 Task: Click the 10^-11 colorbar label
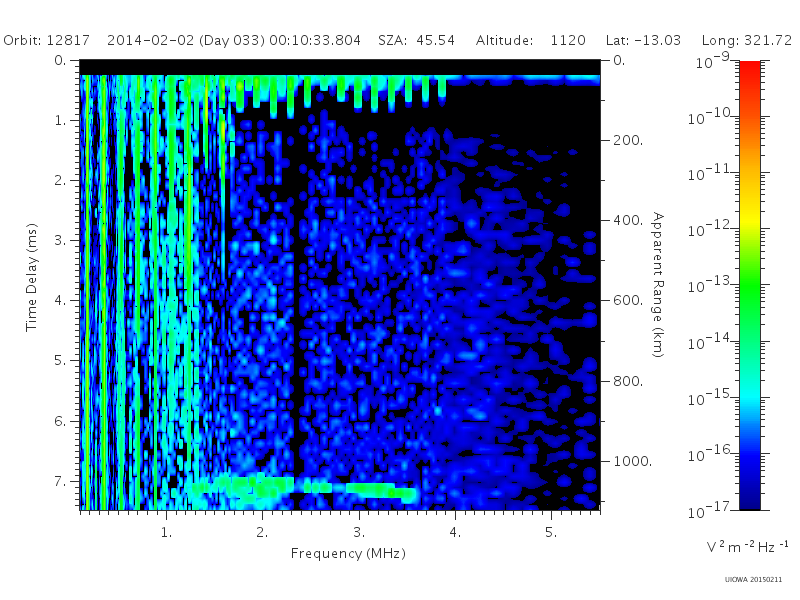(711, 173)
